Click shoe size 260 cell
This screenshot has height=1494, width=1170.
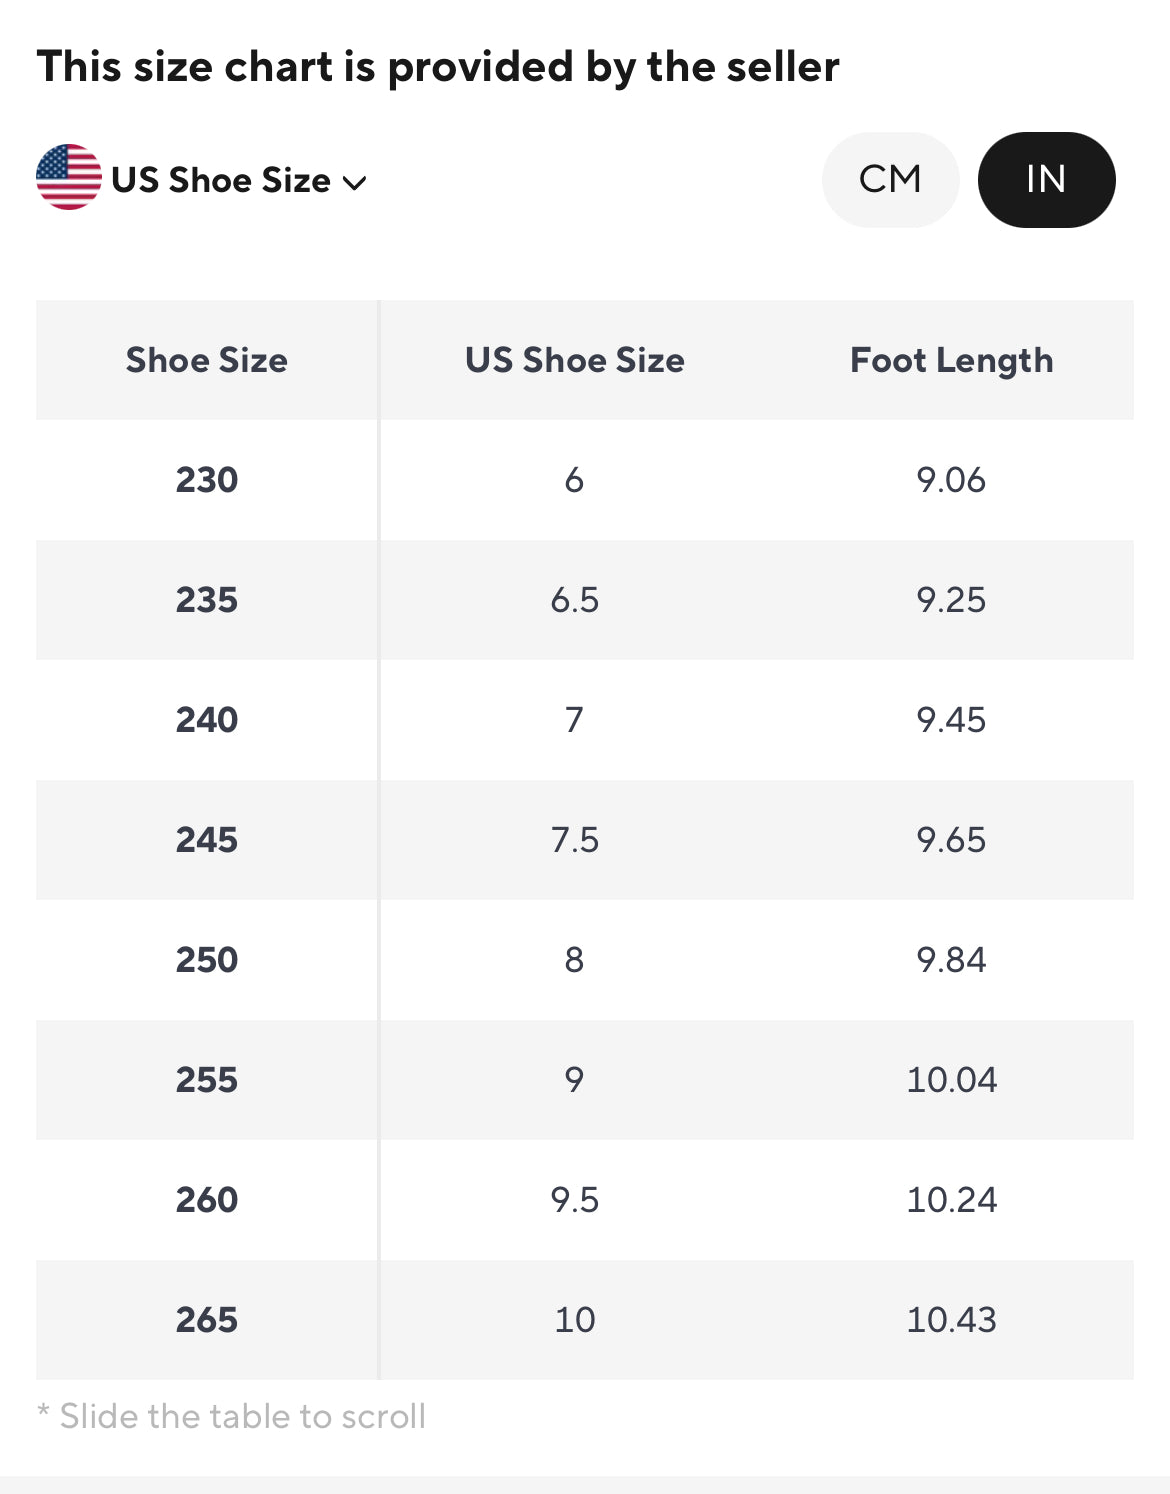point(207,1200)
